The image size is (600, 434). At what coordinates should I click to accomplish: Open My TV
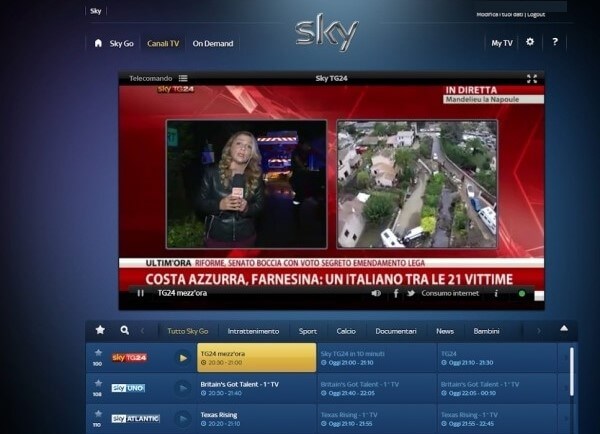(x=502, y=43)
